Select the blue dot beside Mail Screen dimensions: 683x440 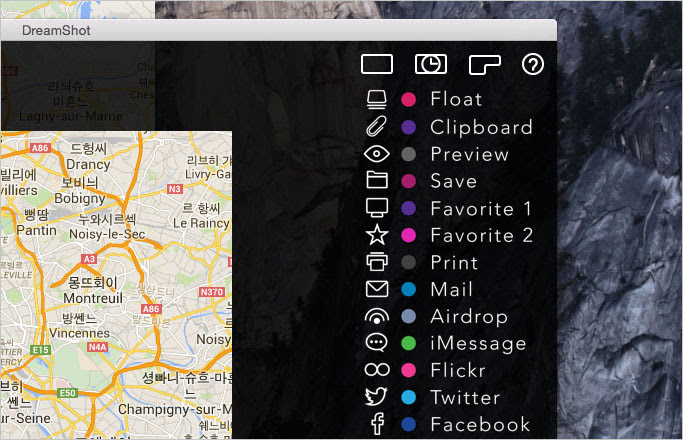tap(408, 289)
